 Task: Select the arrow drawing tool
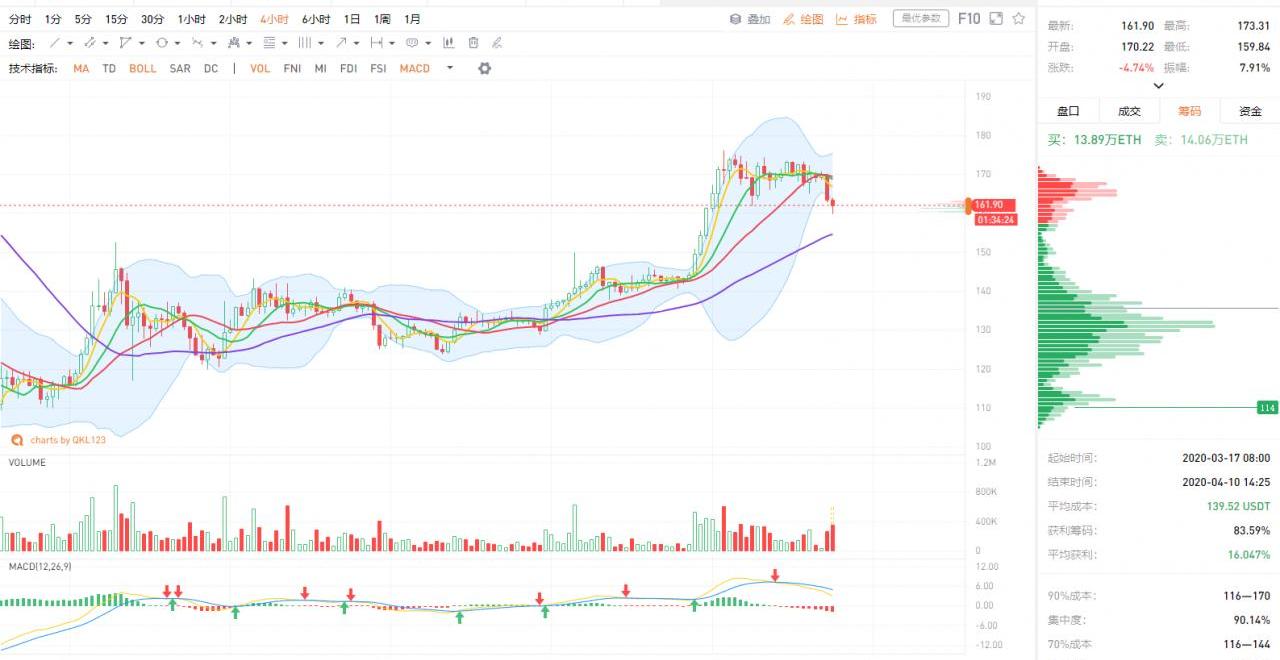click(x=341, y=43)
